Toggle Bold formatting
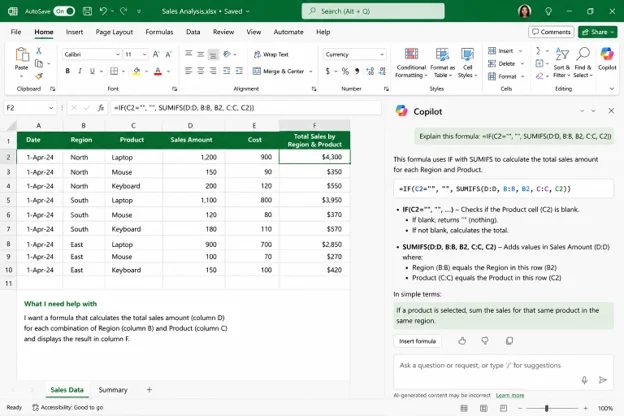 pyautogui.click(x=68, y=71)
